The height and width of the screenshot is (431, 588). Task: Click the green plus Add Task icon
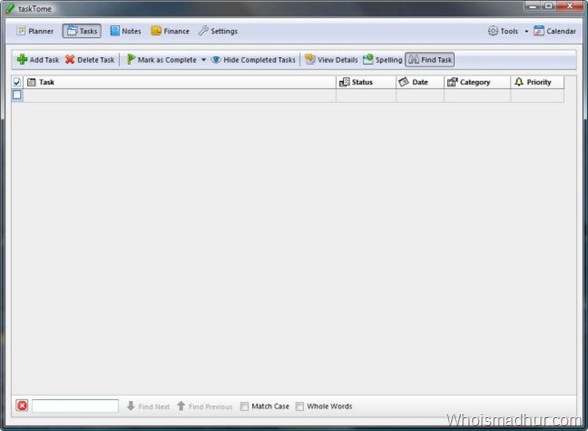(22, 59)
